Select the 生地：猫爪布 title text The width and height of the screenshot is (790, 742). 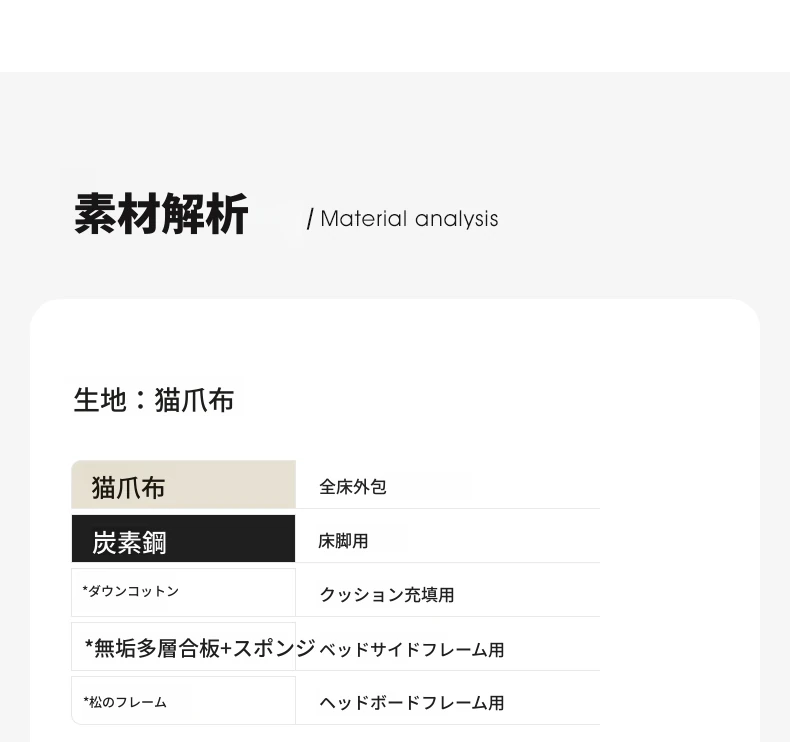(x=154, y=400)
